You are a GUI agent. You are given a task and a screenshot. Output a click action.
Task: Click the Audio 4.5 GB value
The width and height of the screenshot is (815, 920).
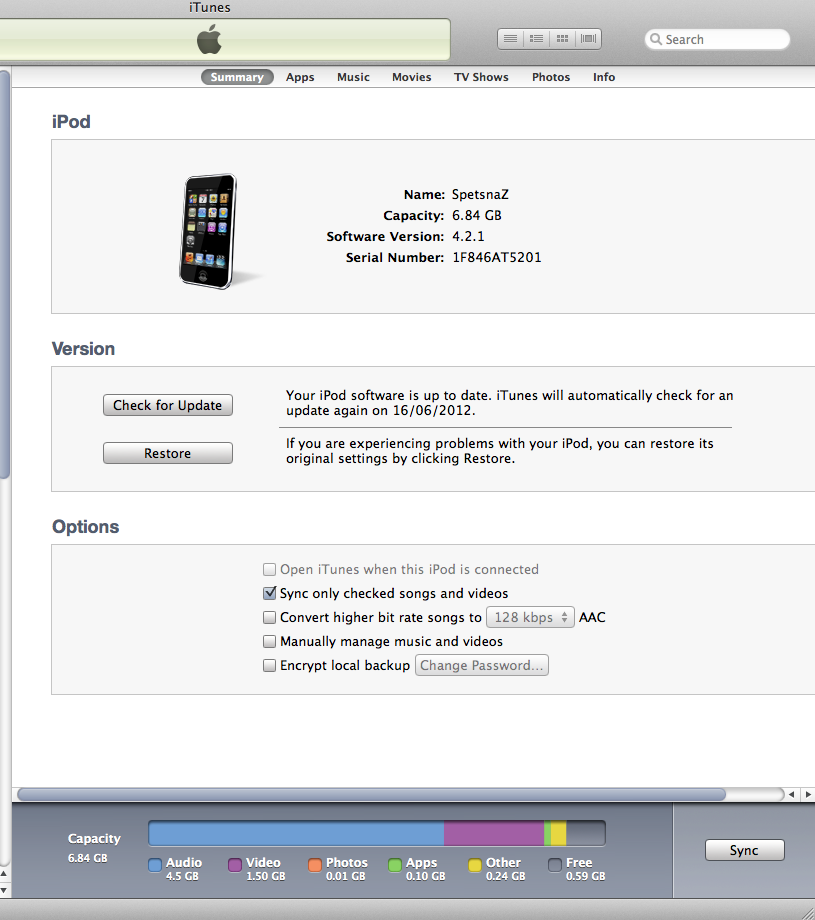(x=182, y=876)
